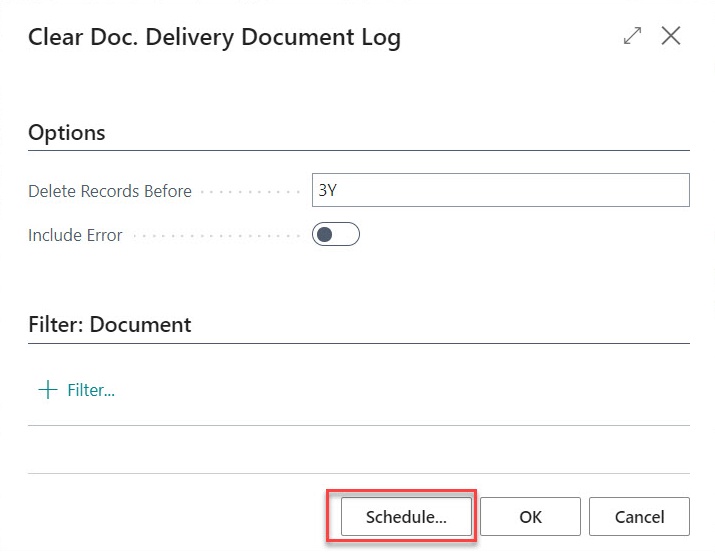Click the dotted leader after Include Error

pyautogui.click(x=217, y=236)
